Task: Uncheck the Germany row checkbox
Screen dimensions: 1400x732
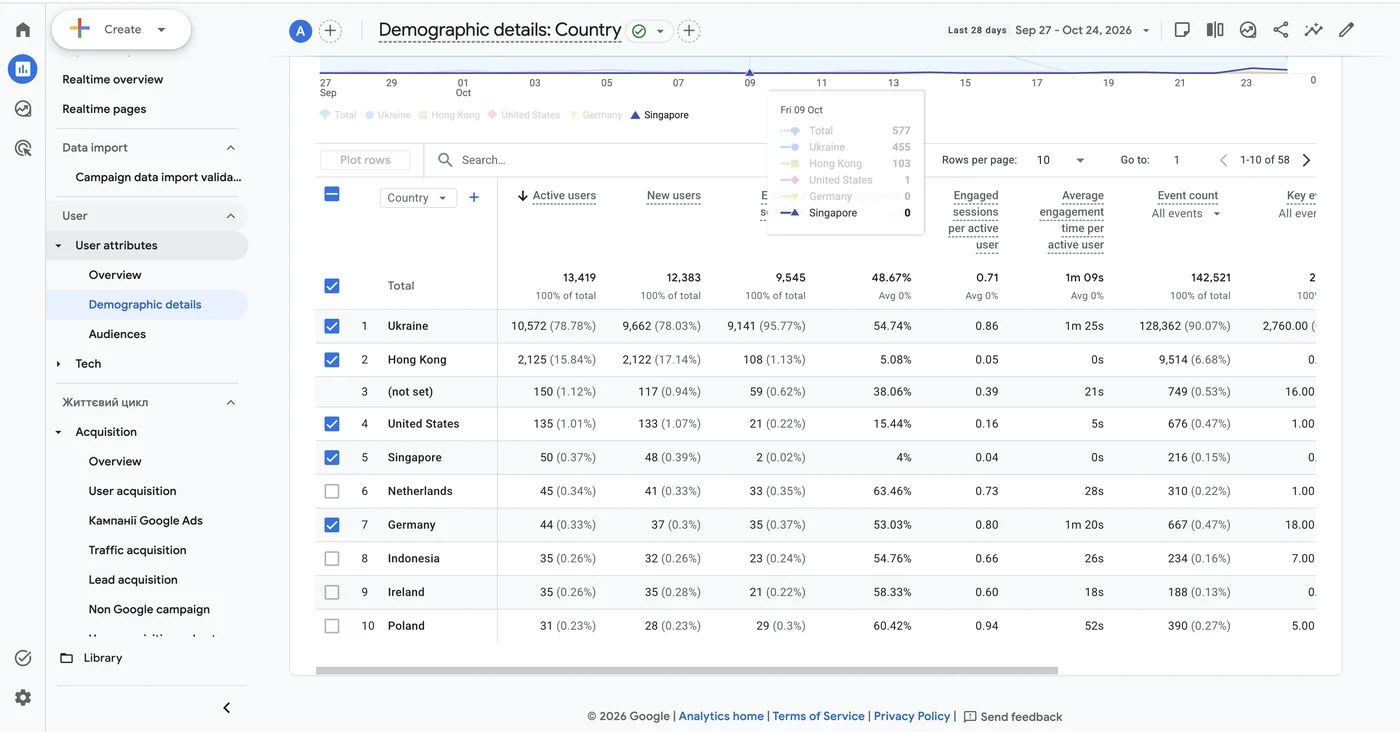Action: pos(332,525)
